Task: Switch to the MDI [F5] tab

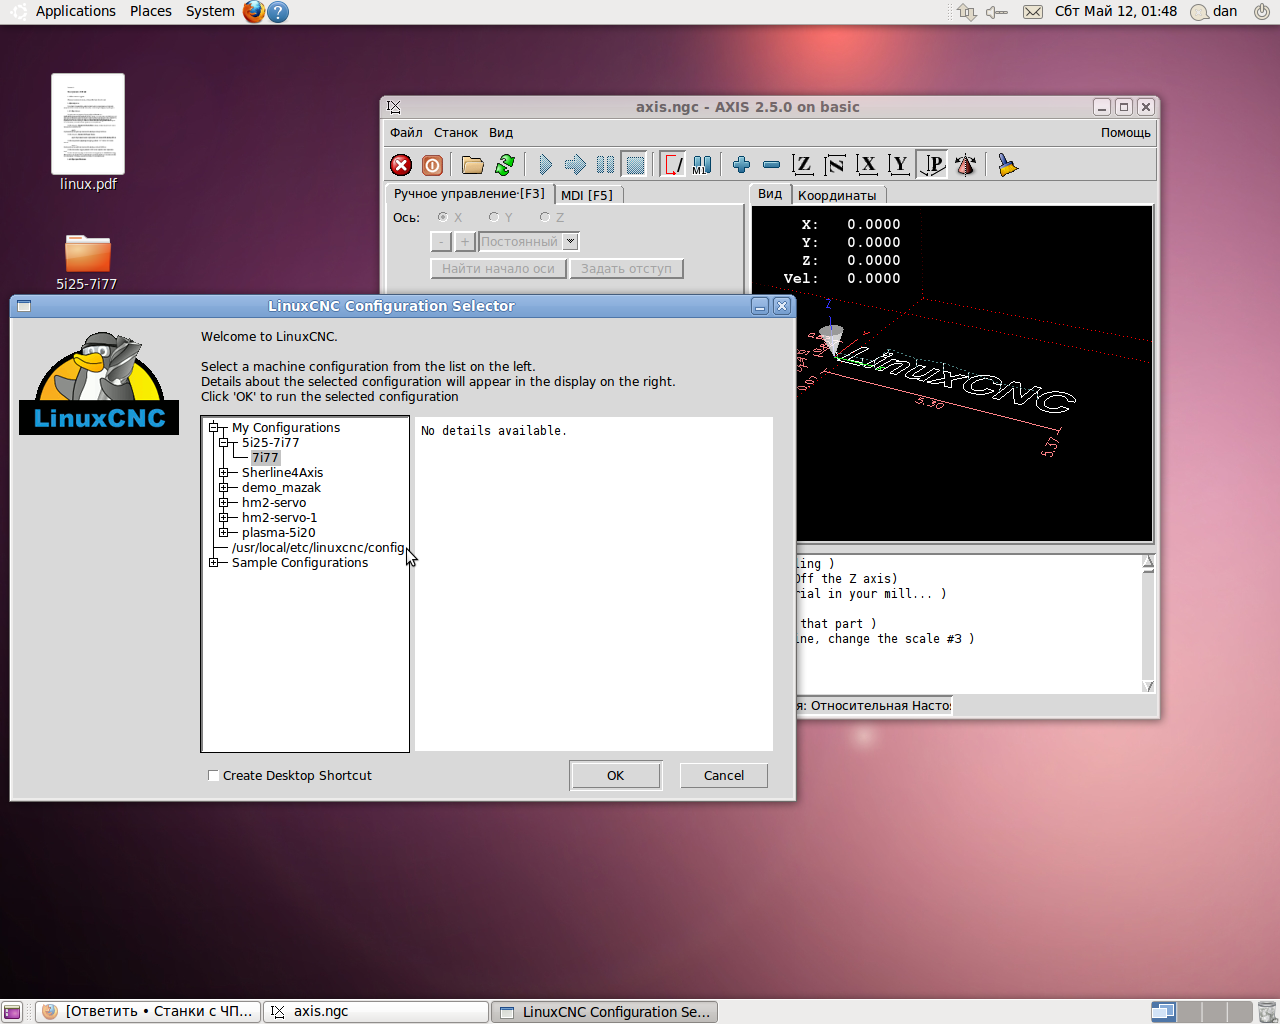Action: pyautogui.click(x=587, y=195)
